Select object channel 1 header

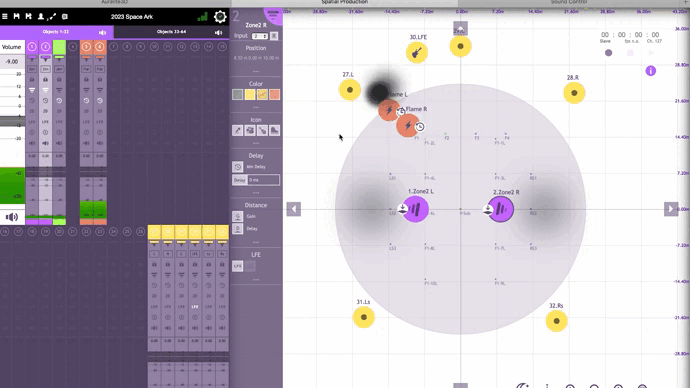[x=32, y=47]
